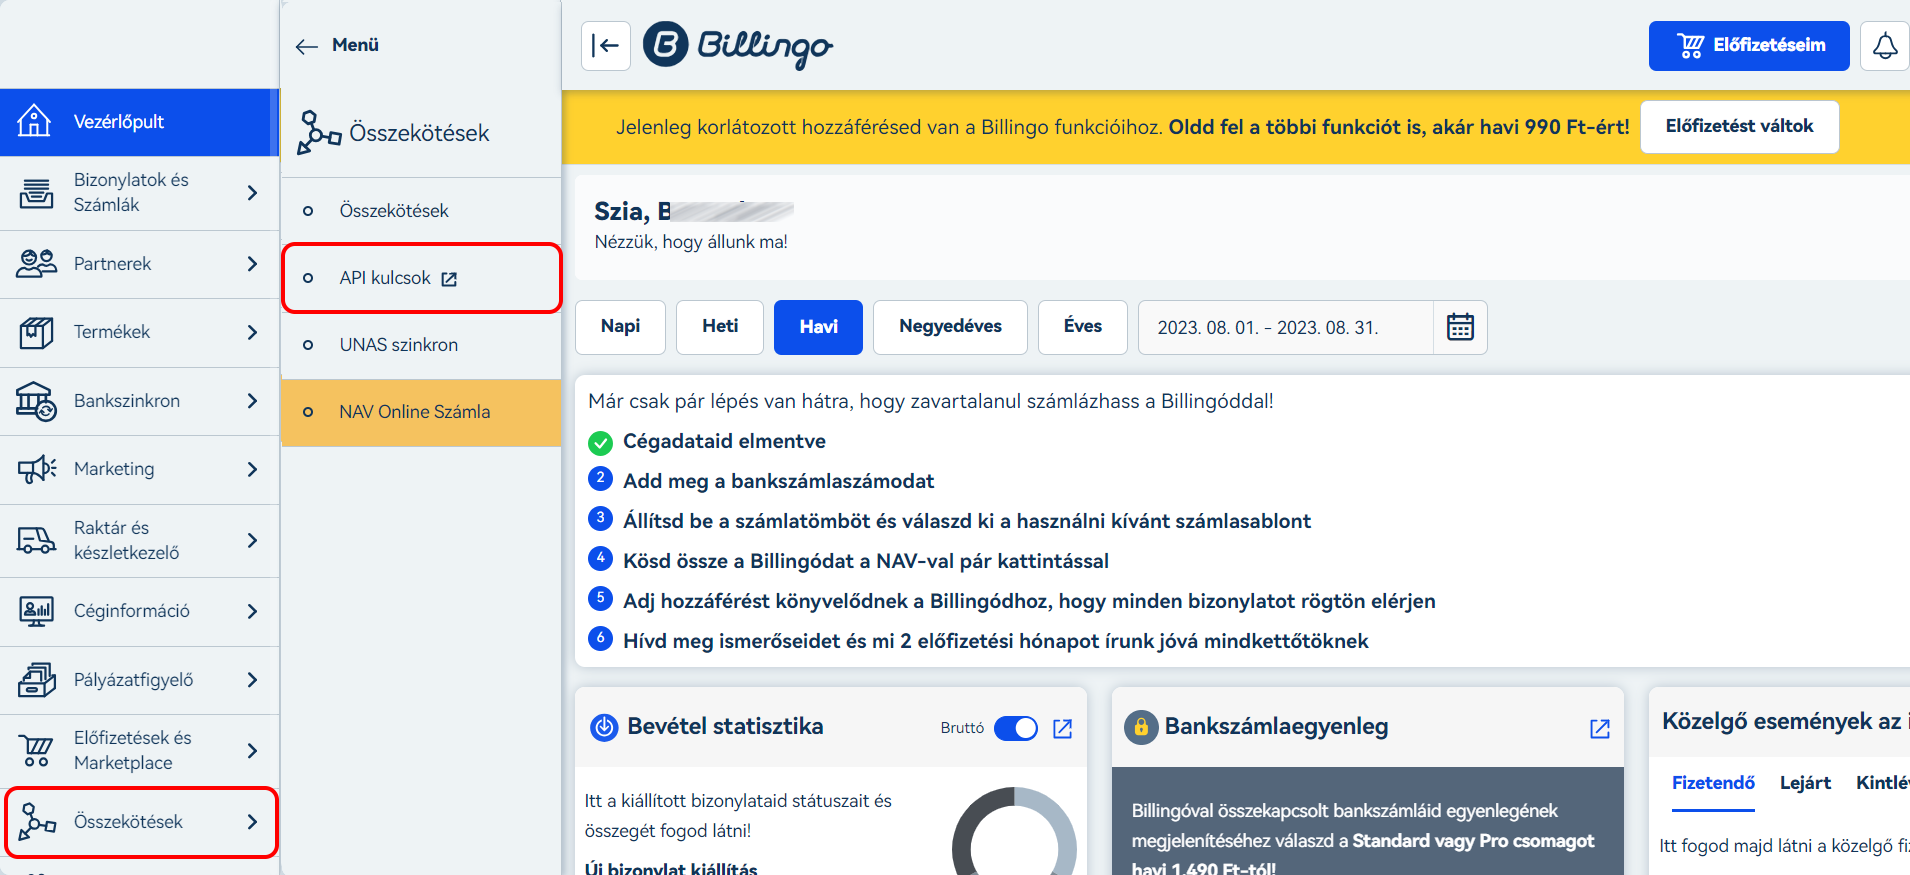
Task: Switch to the Napi period tab
Action: click(620, 327)
